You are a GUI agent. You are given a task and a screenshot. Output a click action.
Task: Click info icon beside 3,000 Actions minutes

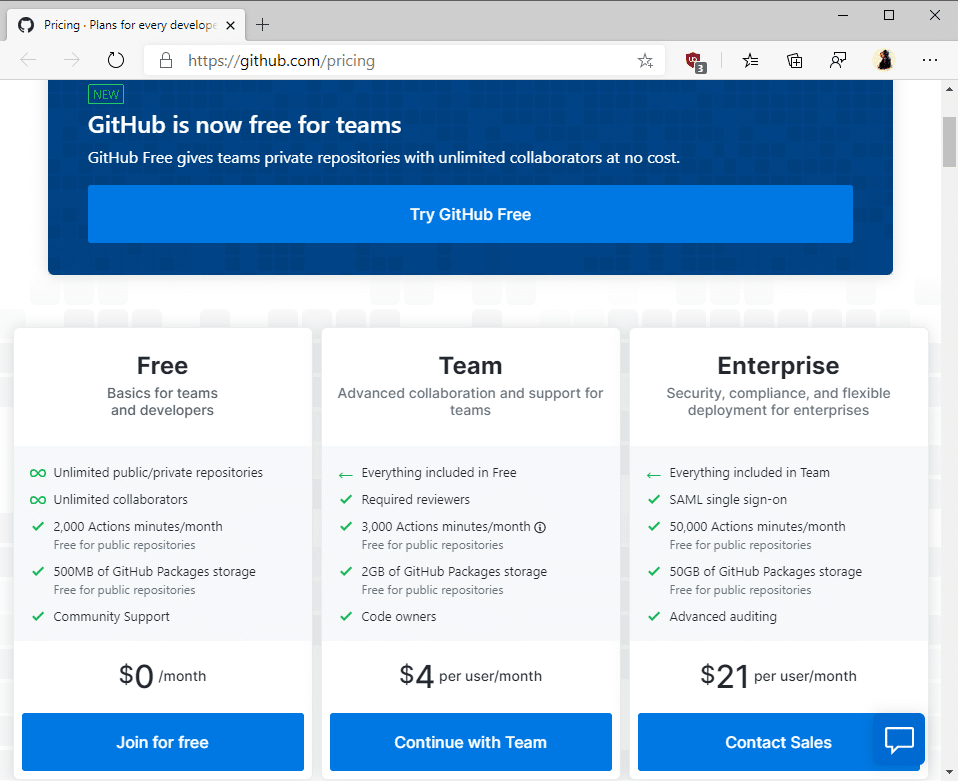point(540,527)
